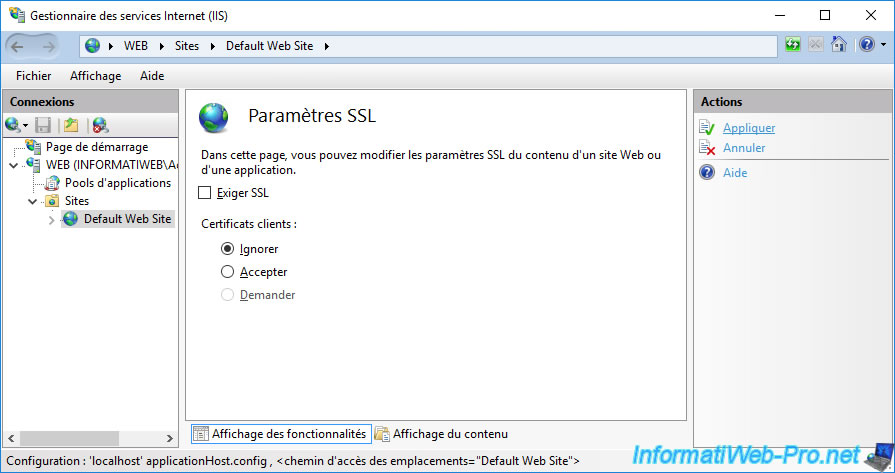Click the Appliquer action link

[748, 128]
